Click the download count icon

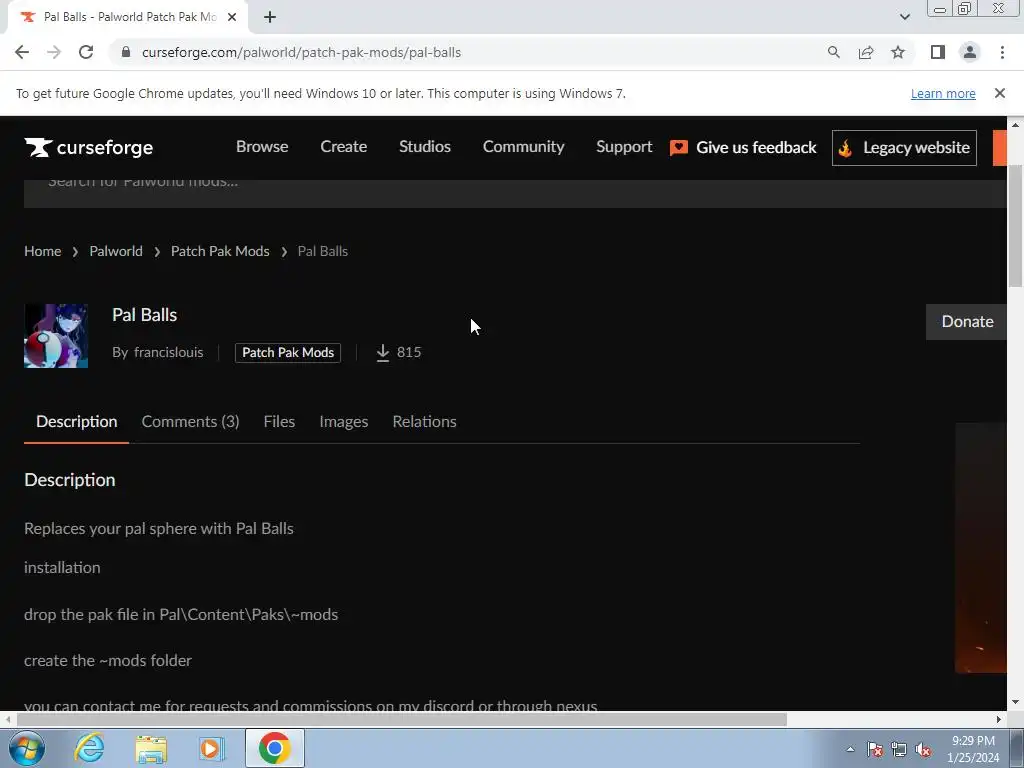click(383, 353)
